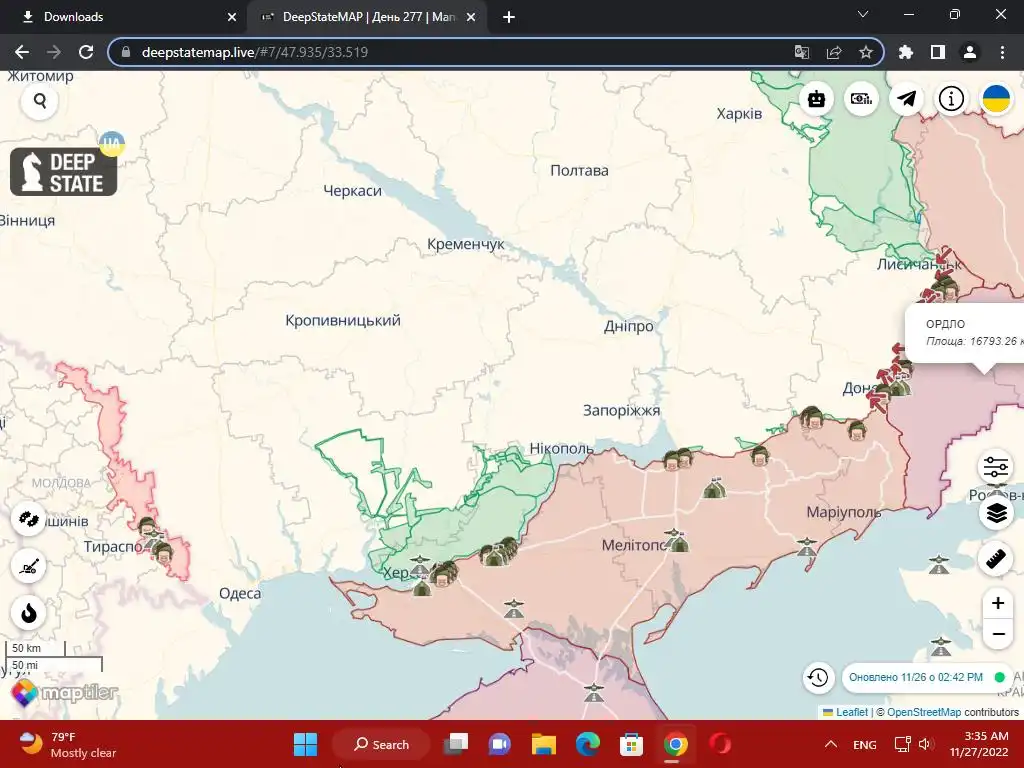Toggle the military units icon button
The width and height of the screenshot is (1024, 768).
[29, 519]
